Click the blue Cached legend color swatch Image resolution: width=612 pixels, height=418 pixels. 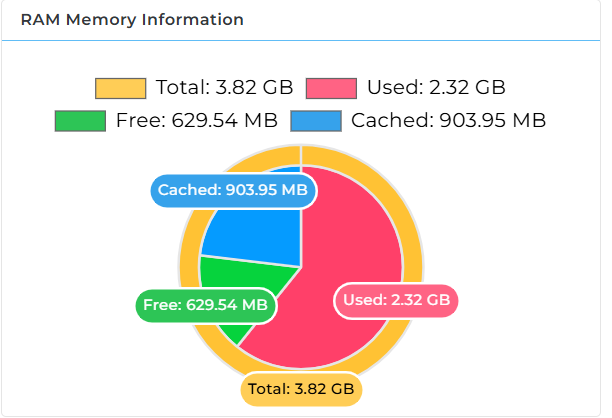(x=316, y=121)
